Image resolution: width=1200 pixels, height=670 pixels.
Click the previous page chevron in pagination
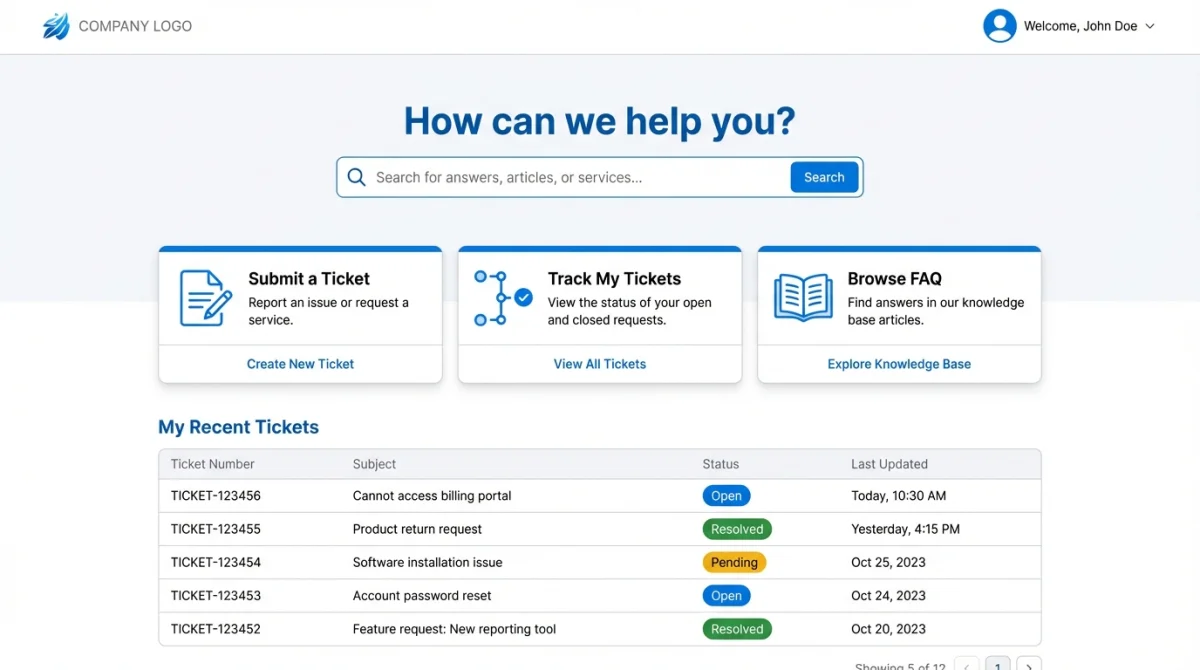click(x=966, y=664)
